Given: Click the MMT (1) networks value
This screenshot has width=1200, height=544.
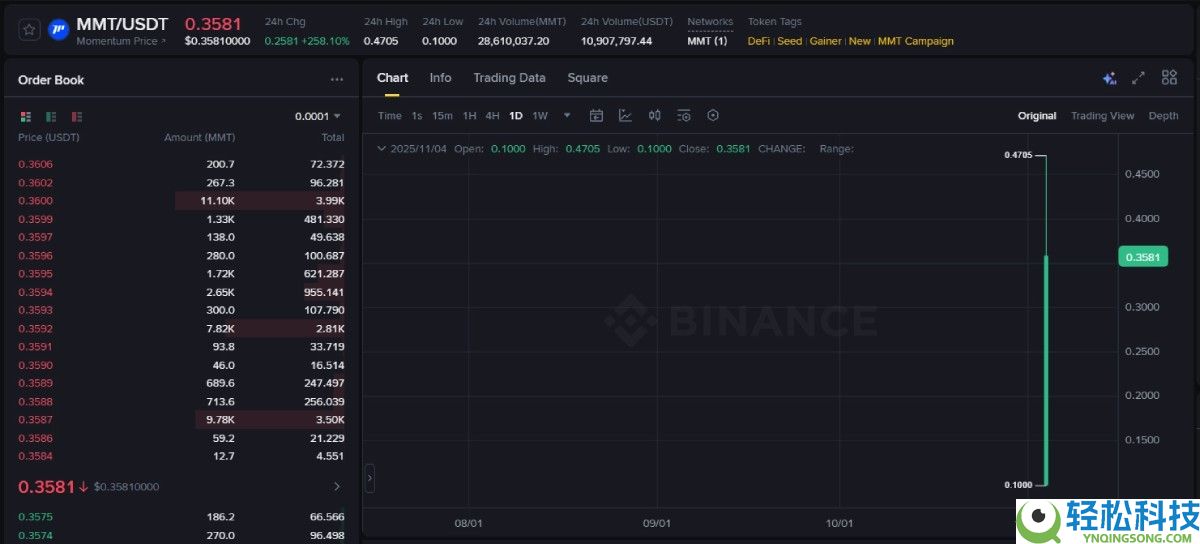Looking at the screenshot, I should point(707,41).
